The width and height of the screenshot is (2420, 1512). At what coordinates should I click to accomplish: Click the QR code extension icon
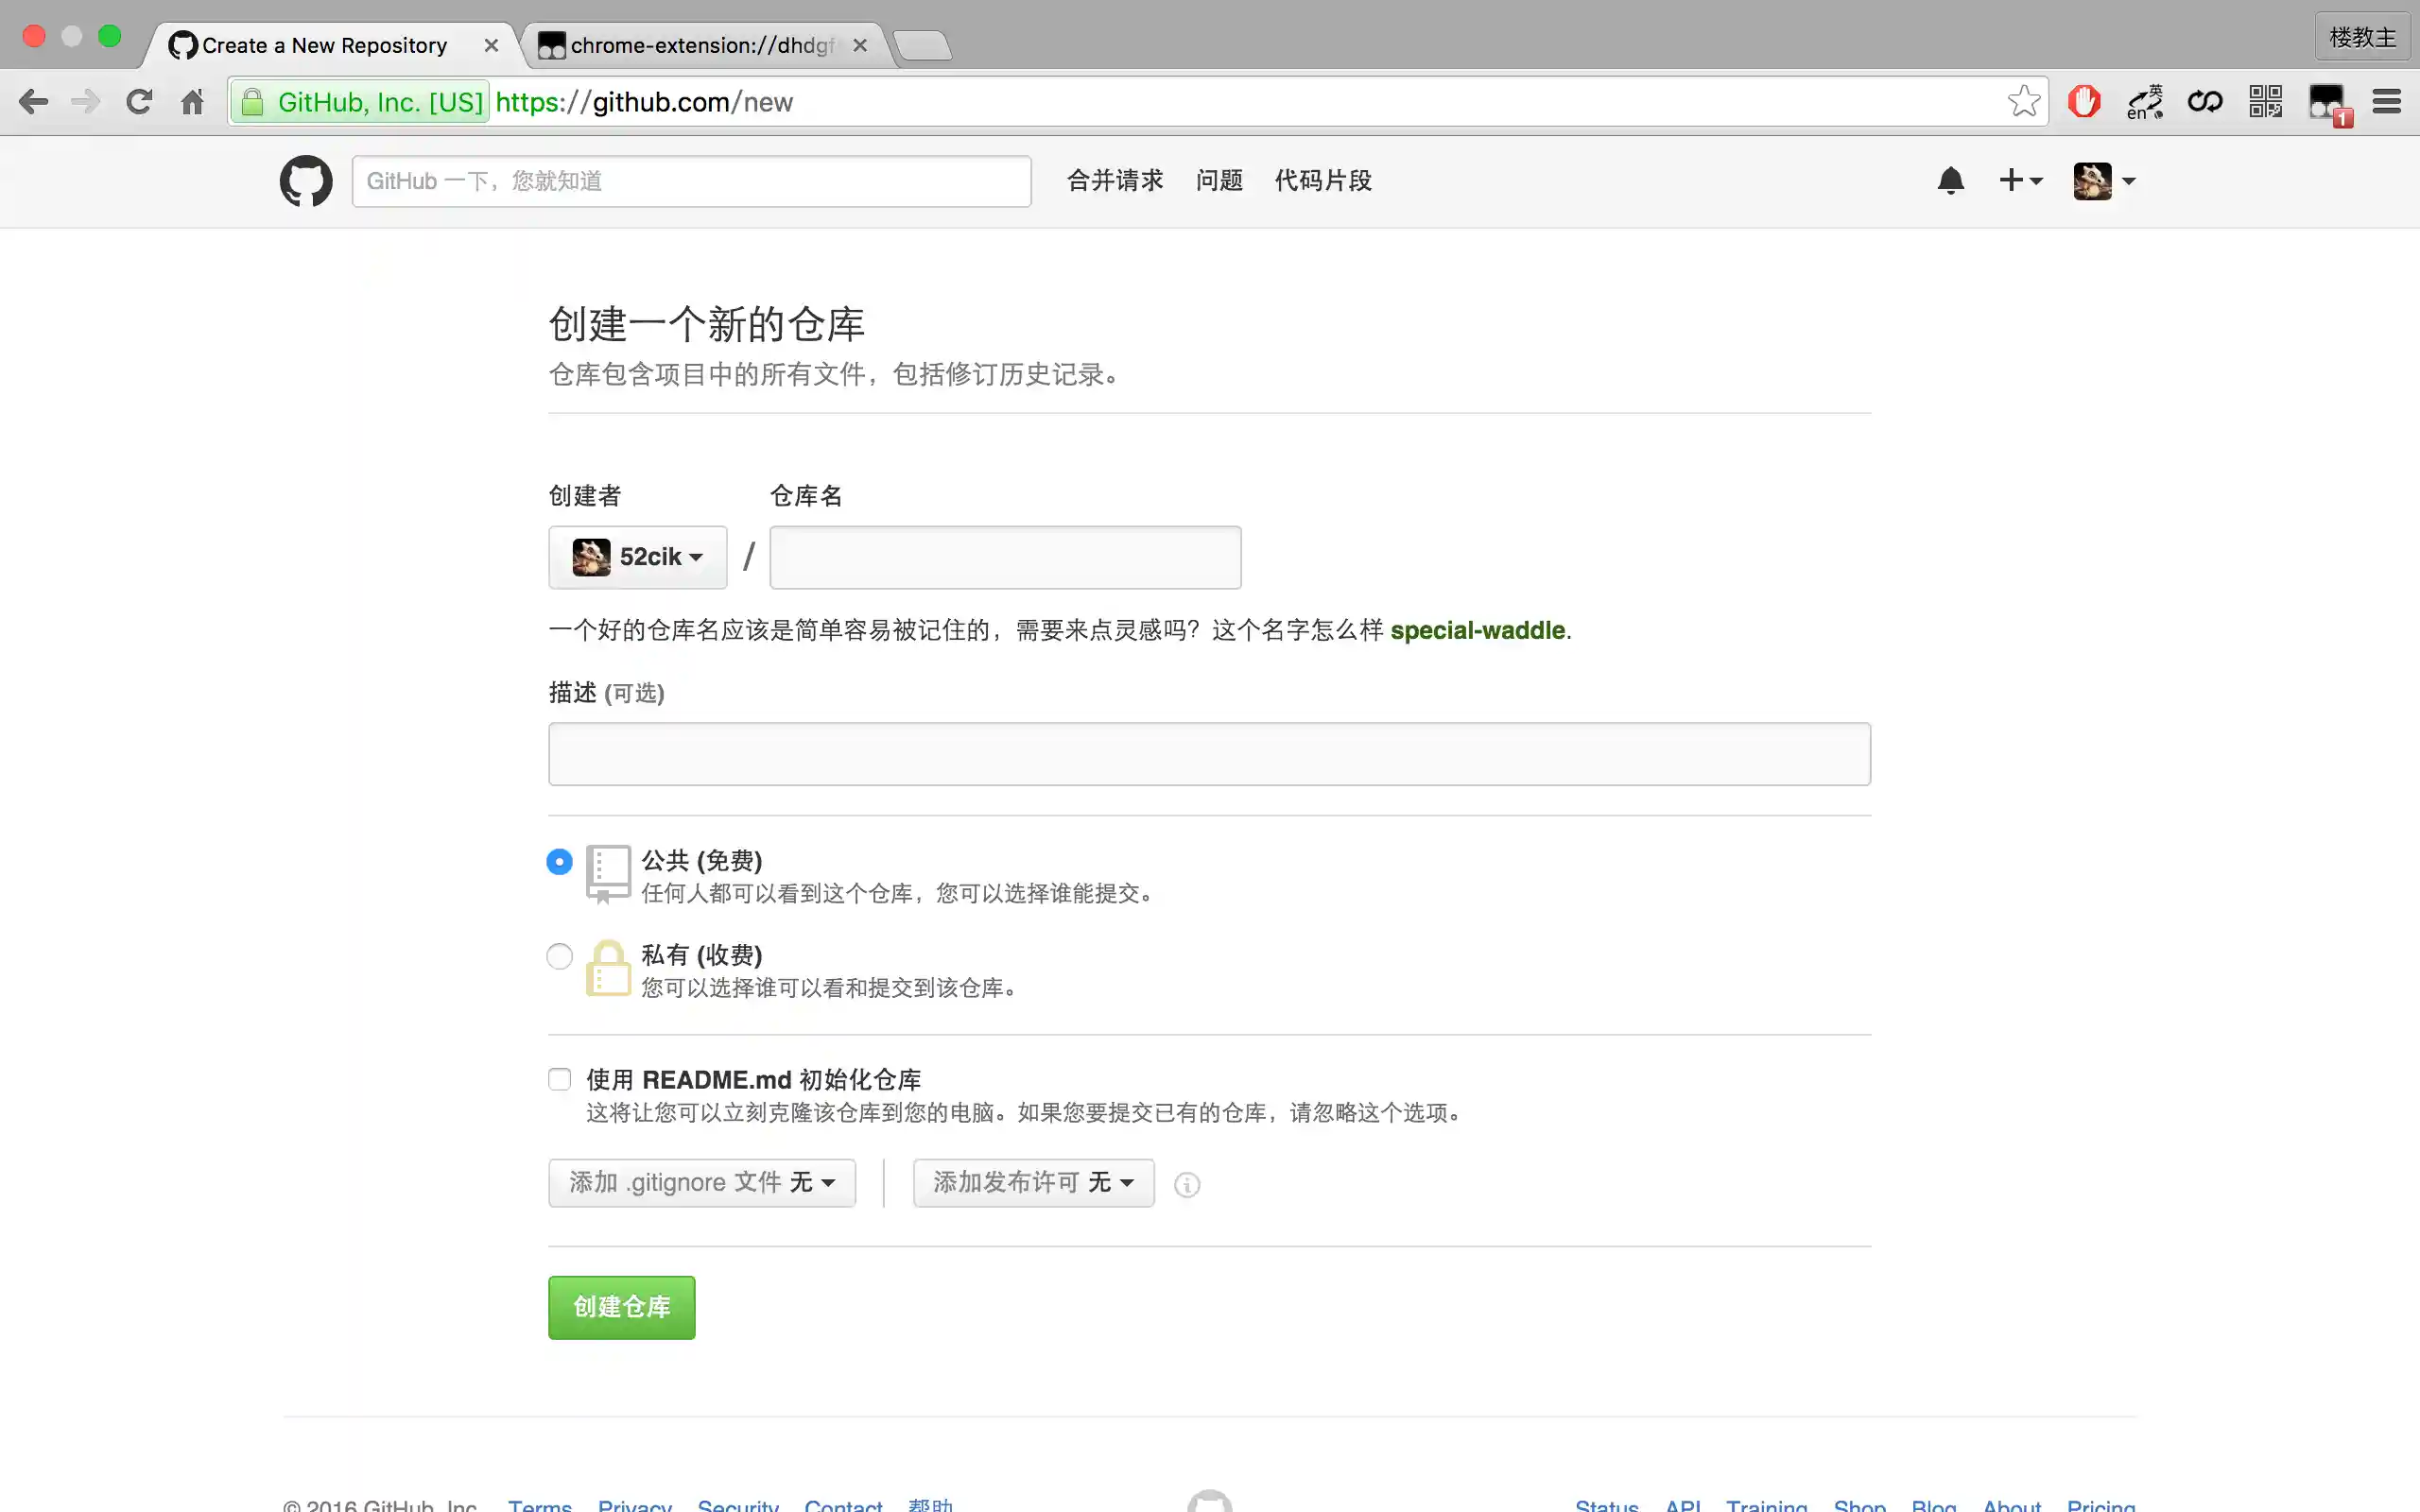(2266, 101)
